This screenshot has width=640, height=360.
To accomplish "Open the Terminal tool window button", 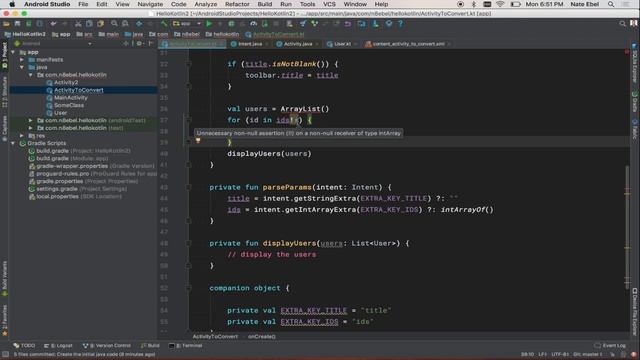I will point(186,346).
